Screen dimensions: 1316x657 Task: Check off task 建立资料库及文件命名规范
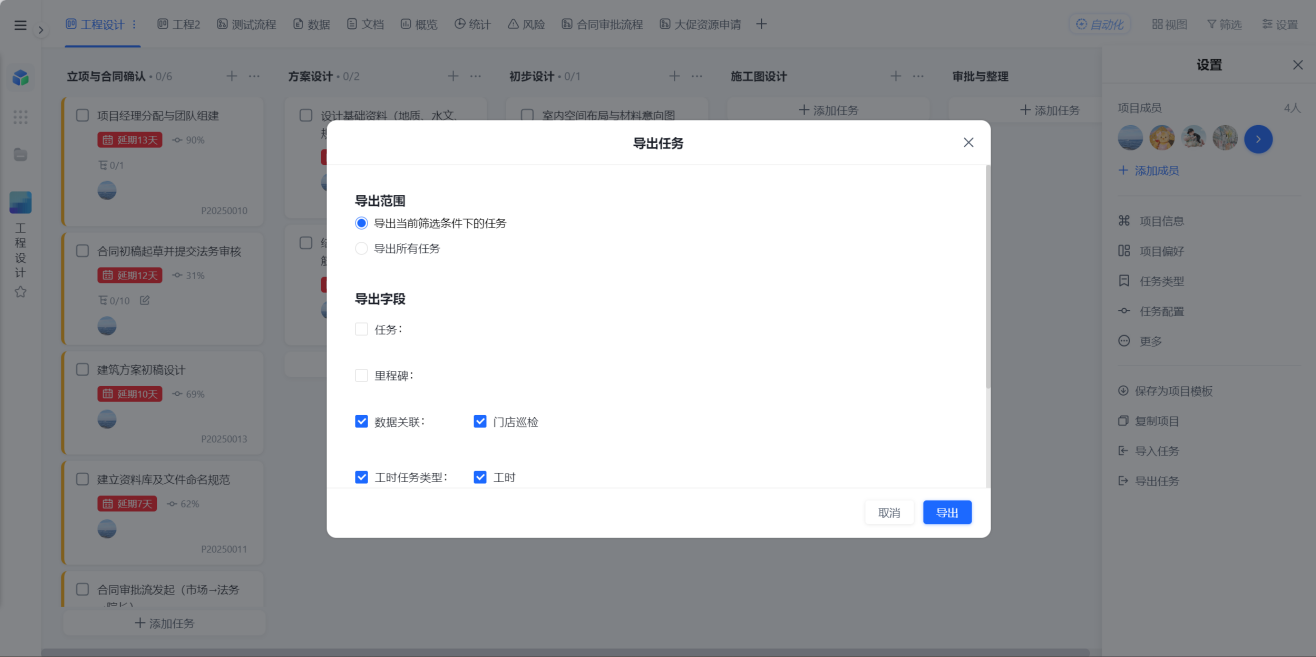pyautogui.click(x=83, y=479)
